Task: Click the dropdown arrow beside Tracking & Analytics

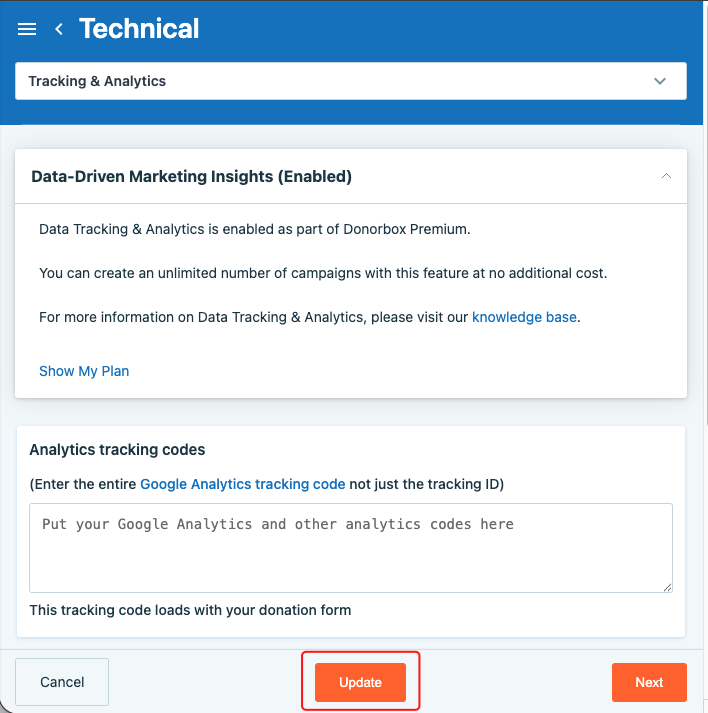Action: pos(660,81)
